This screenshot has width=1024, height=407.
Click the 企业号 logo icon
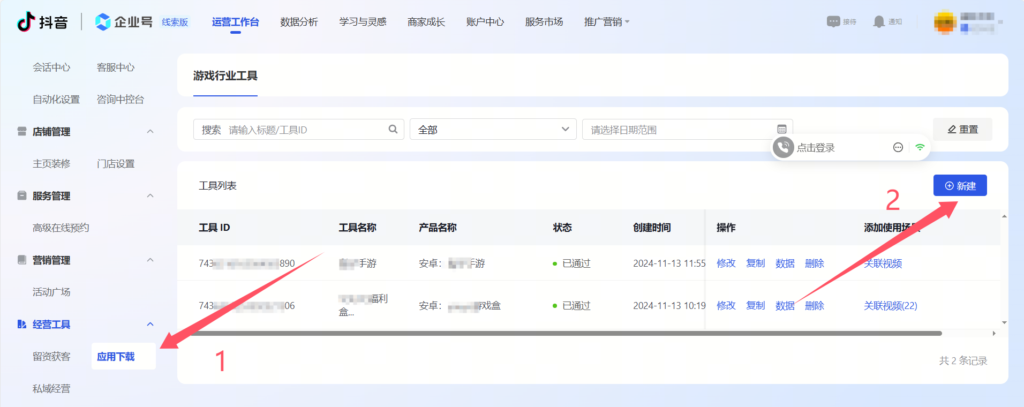(103, 22)
